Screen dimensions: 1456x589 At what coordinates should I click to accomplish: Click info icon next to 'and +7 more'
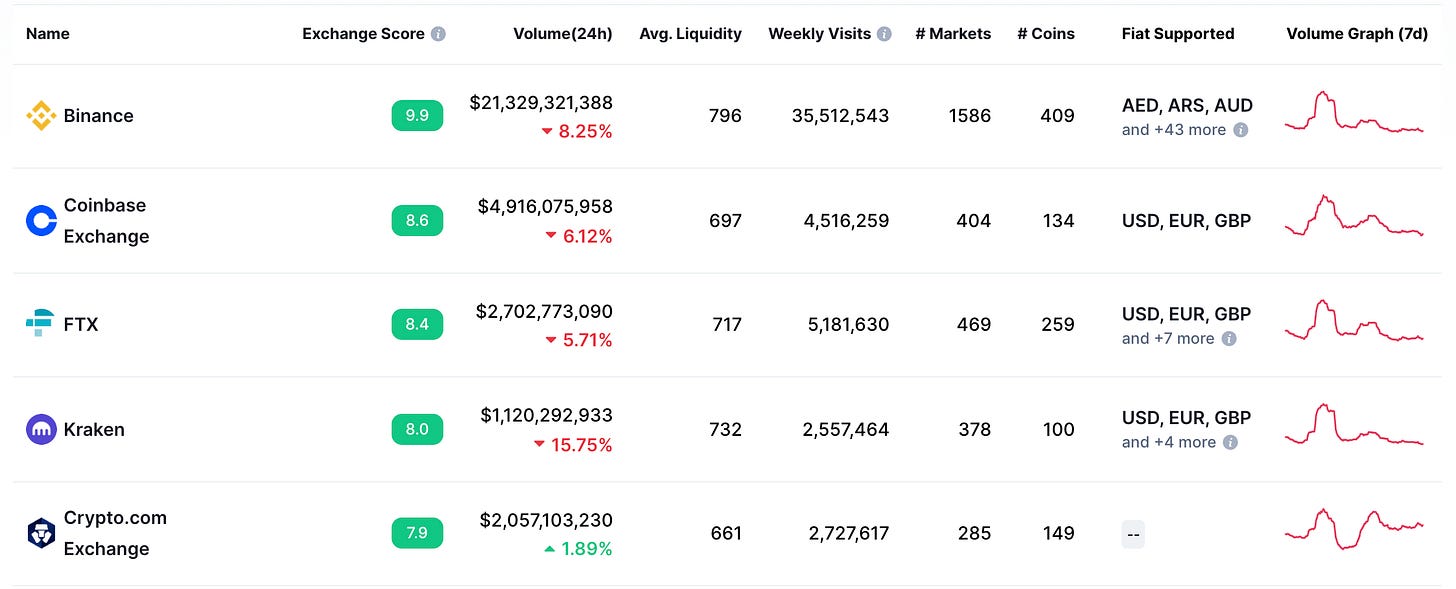(1230, 339)
